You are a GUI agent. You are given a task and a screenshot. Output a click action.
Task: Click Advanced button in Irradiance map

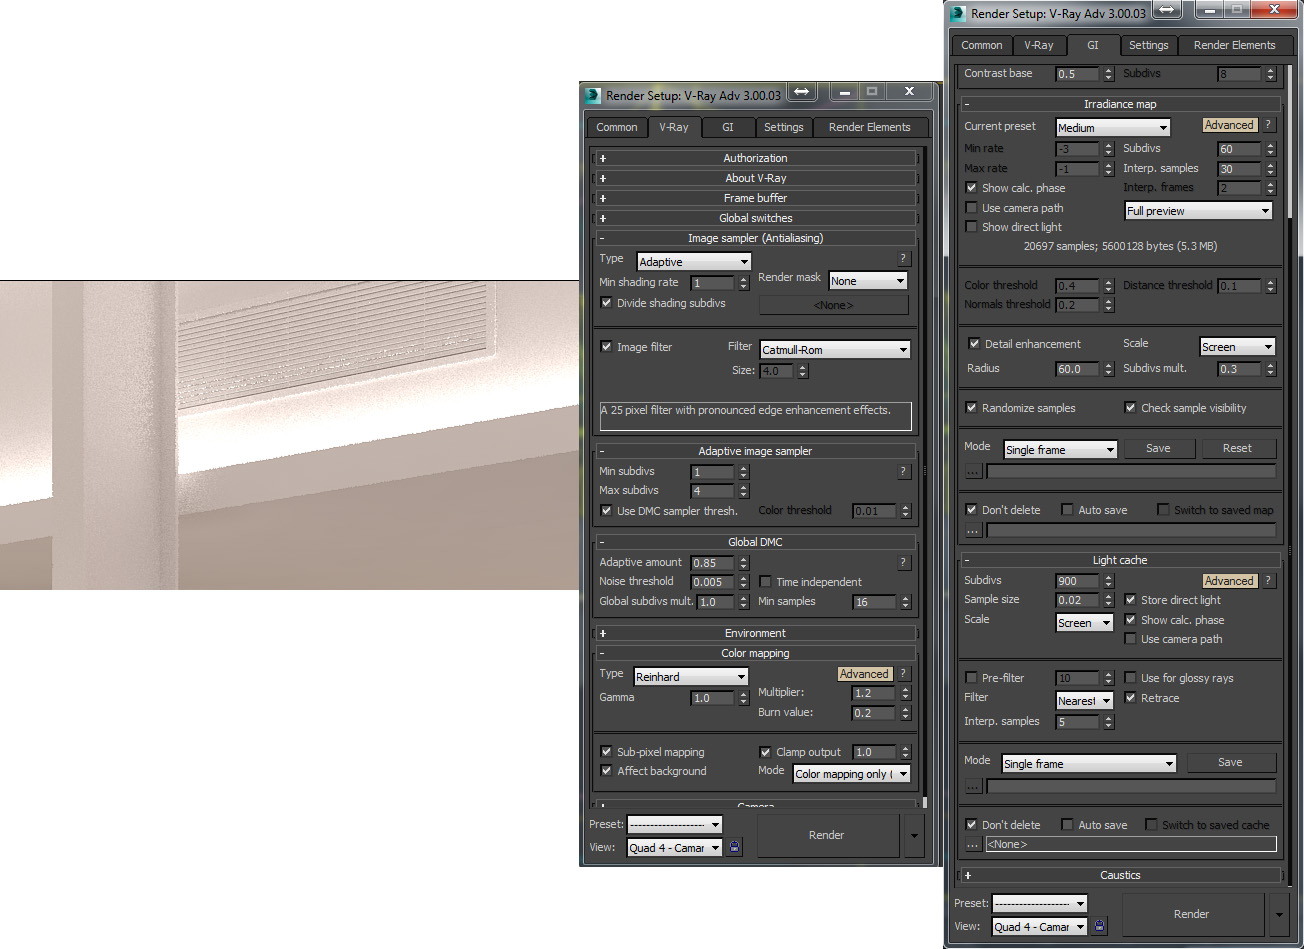click(1229, 125)
